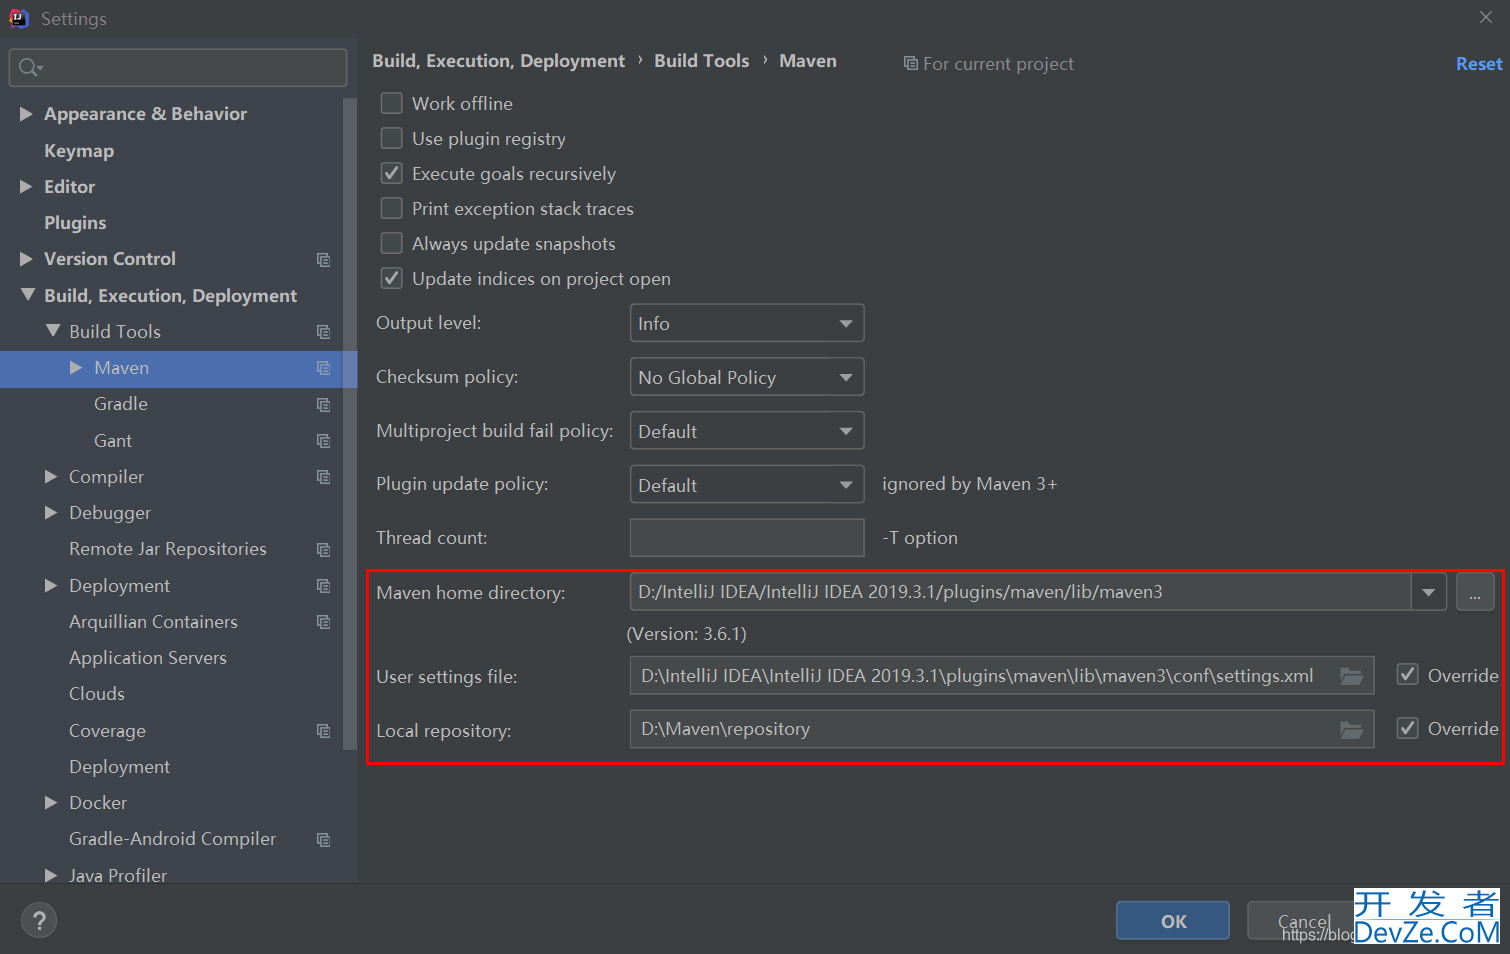Collapse Build, Execution, Deployment node
The width and height of the screenshot is (1510, 954).
tap(27, 295)
